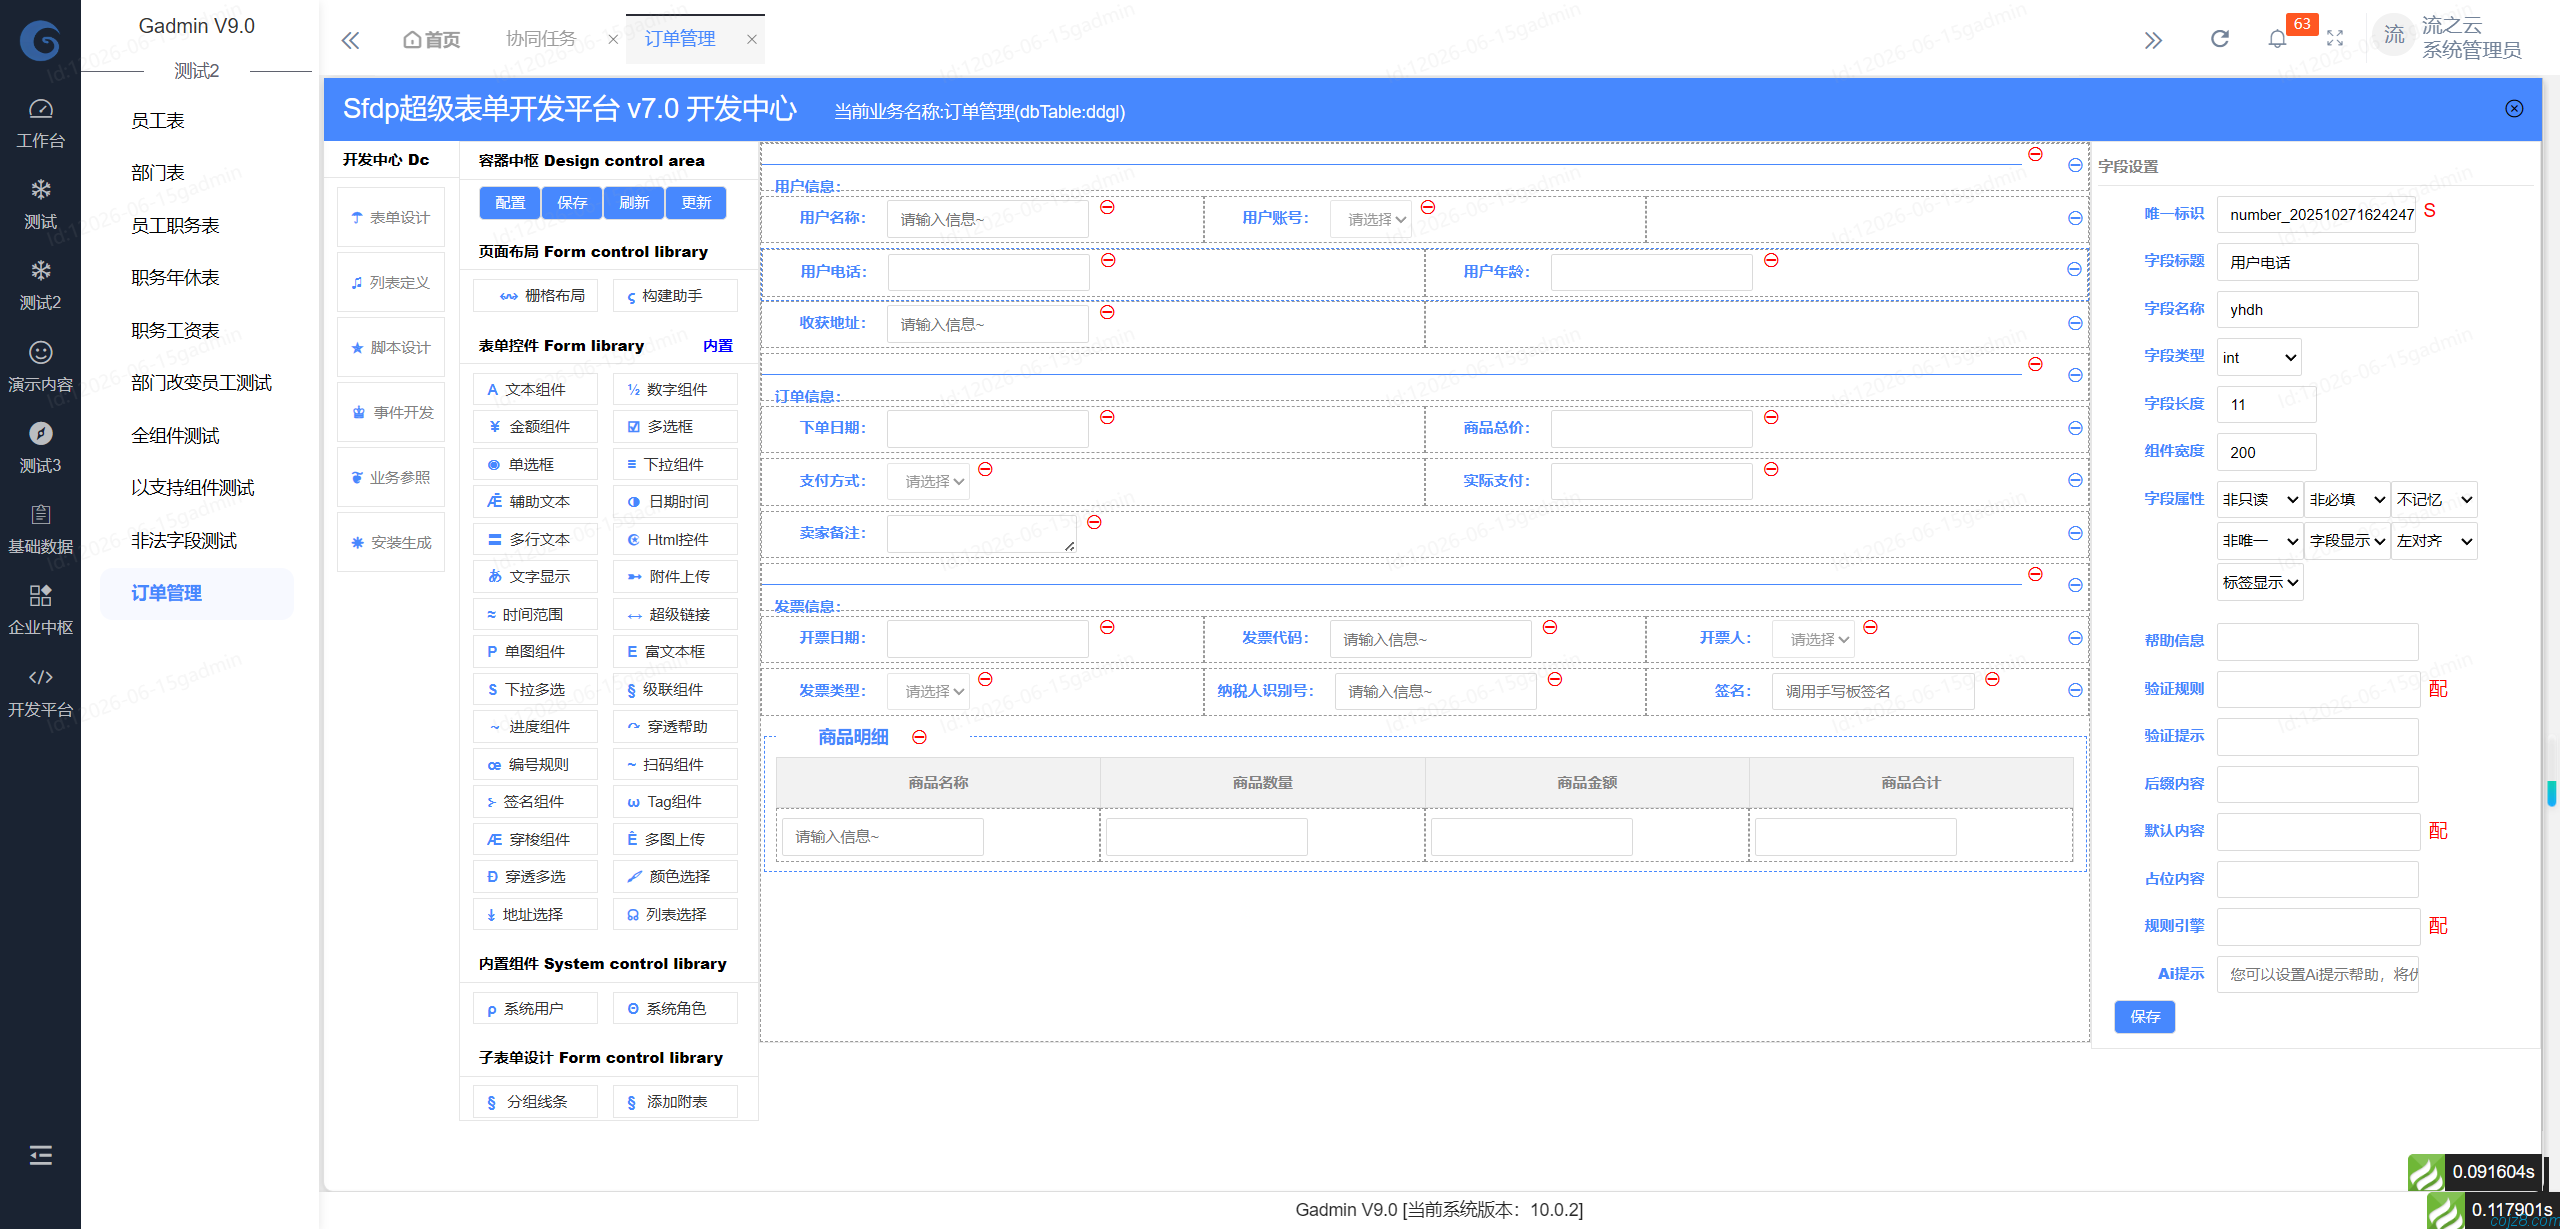The image size is (2560, 1229).
Task: Click the blue 保存 toolbar button
Action: tap(572, 203)
